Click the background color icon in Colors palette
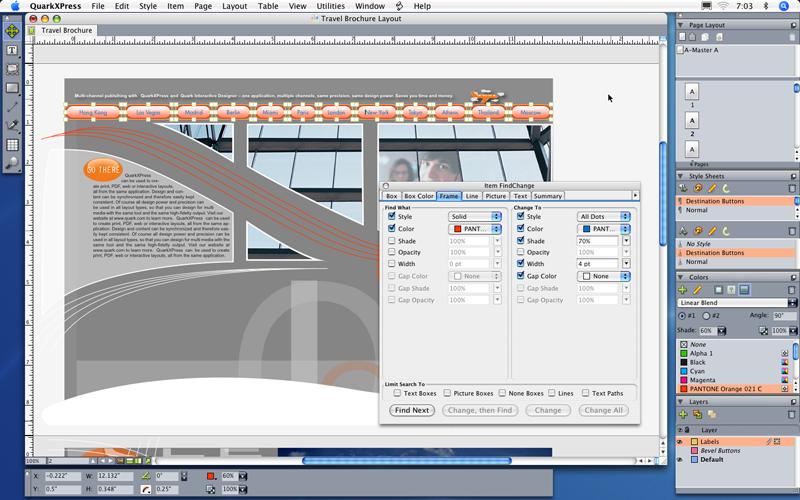Viewport: 800px width, 500px height. 744,290
